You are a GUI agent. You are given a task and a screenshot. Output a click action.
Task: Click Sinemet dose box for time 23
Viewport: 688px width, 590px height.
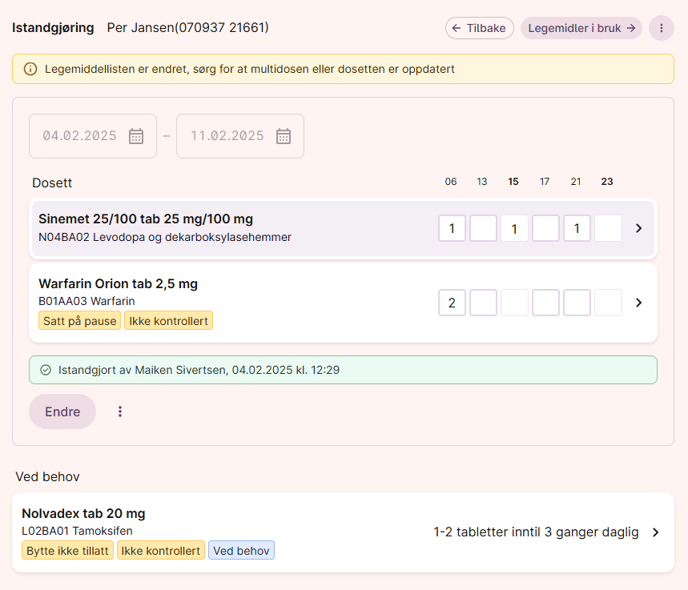coord(608,228)
